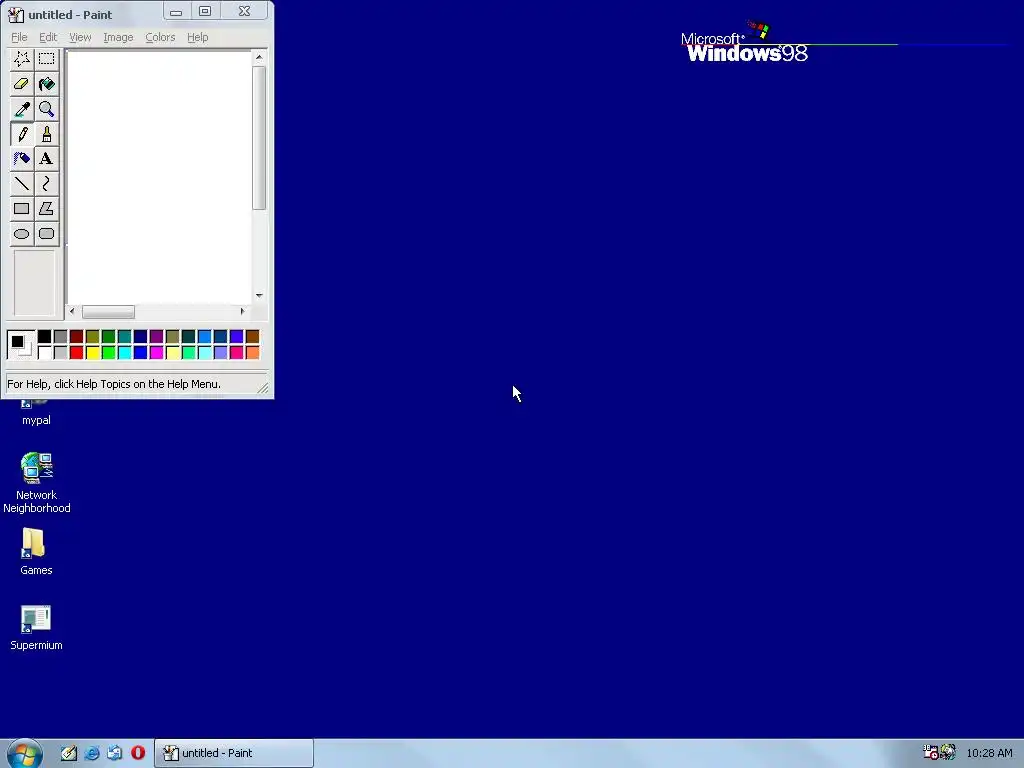This screenshot has height=768, width=1024.
Task: Click the horizontal scrollbar right arrow
Action: click(x=242, y=312)
